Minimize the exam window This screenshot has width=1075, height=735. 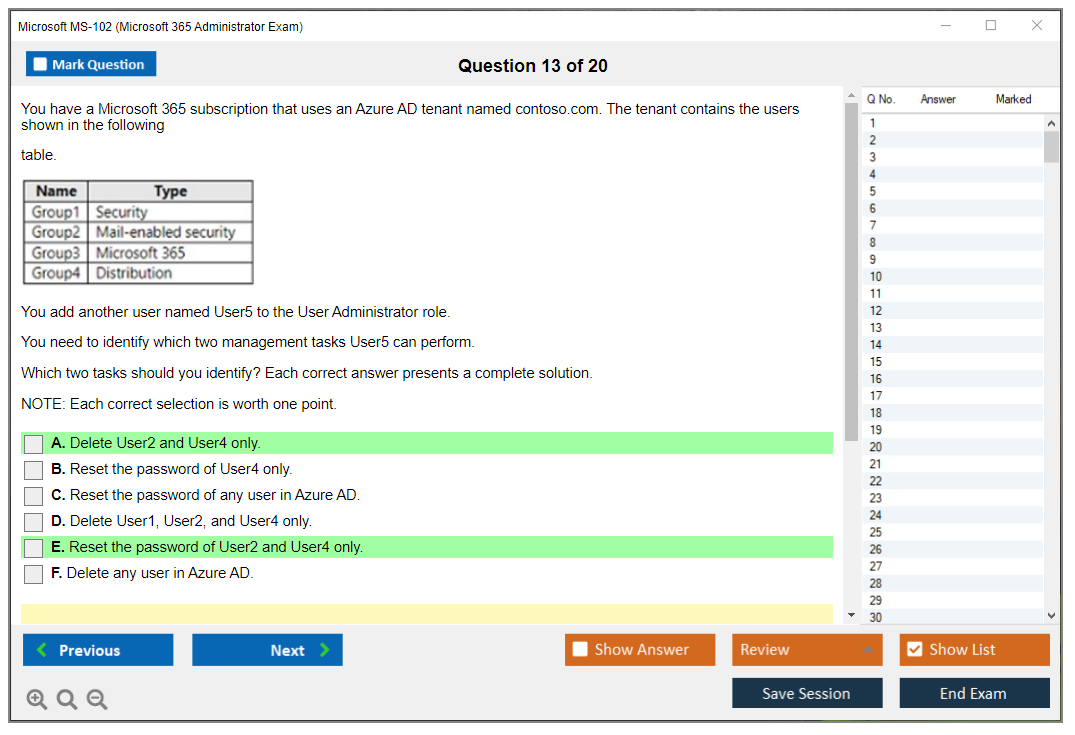click(x=946, y=25)
